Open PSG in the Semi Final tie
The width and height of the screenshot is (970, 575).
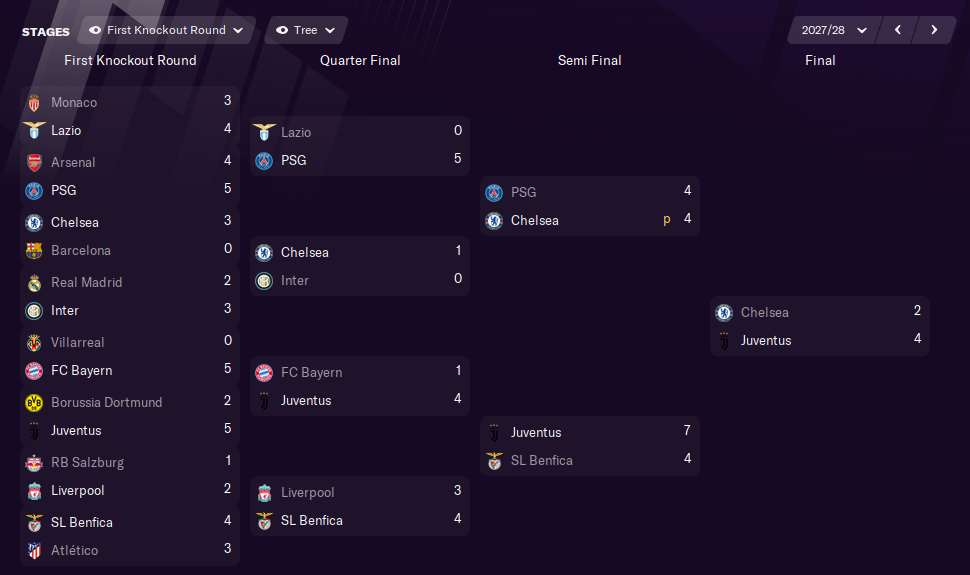tap(523, 192)
